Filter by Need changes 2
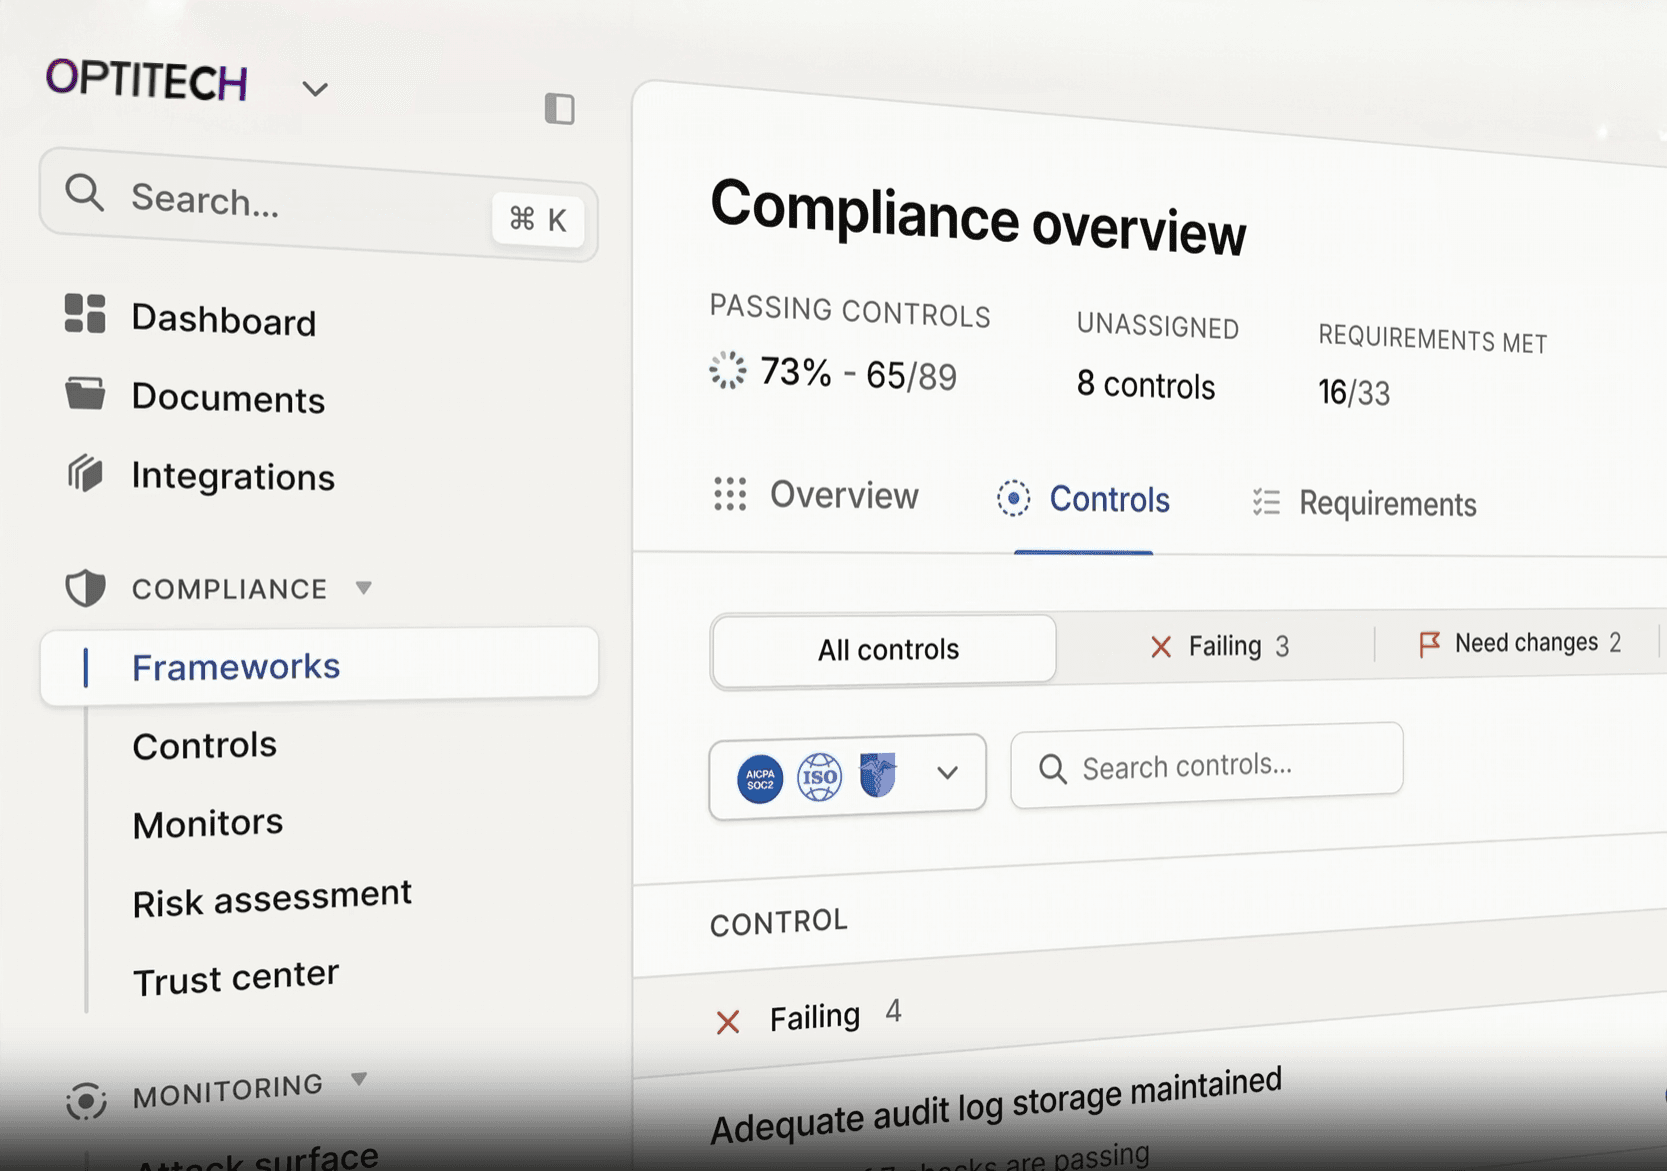Image resolution: width=1667 pixels, height=1171 pixels. [x=1519, y=642]
